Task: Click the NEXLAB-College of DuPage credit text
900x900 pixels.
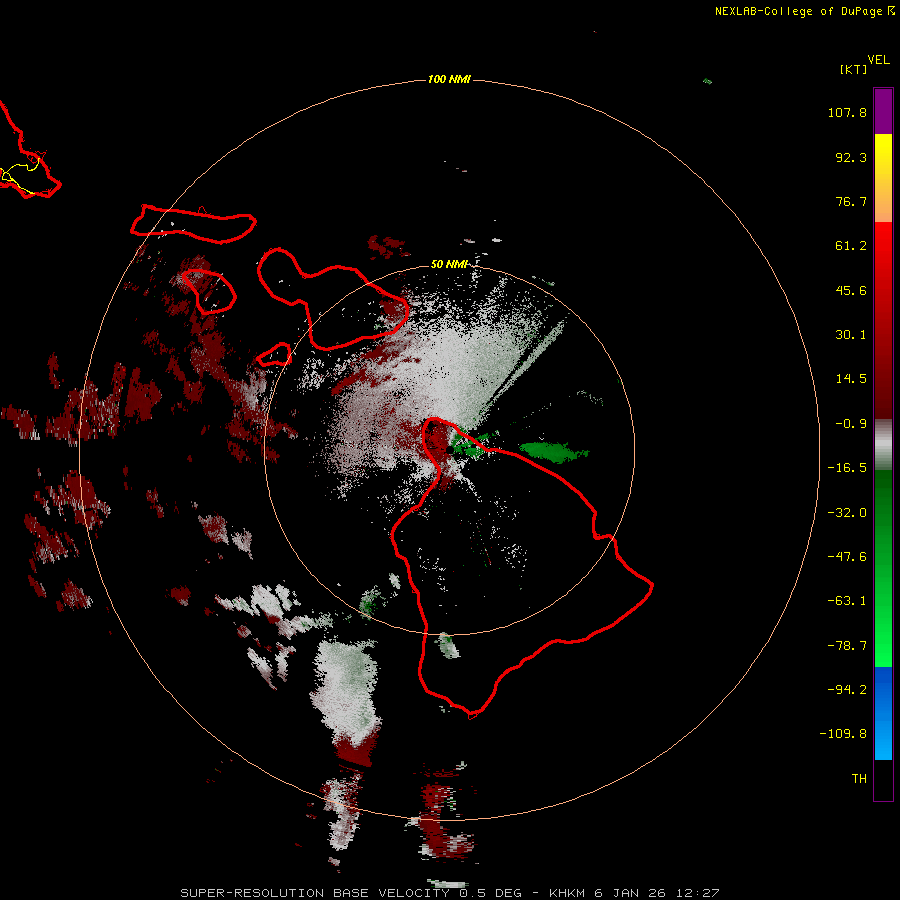Action: (x=804, y=11)
